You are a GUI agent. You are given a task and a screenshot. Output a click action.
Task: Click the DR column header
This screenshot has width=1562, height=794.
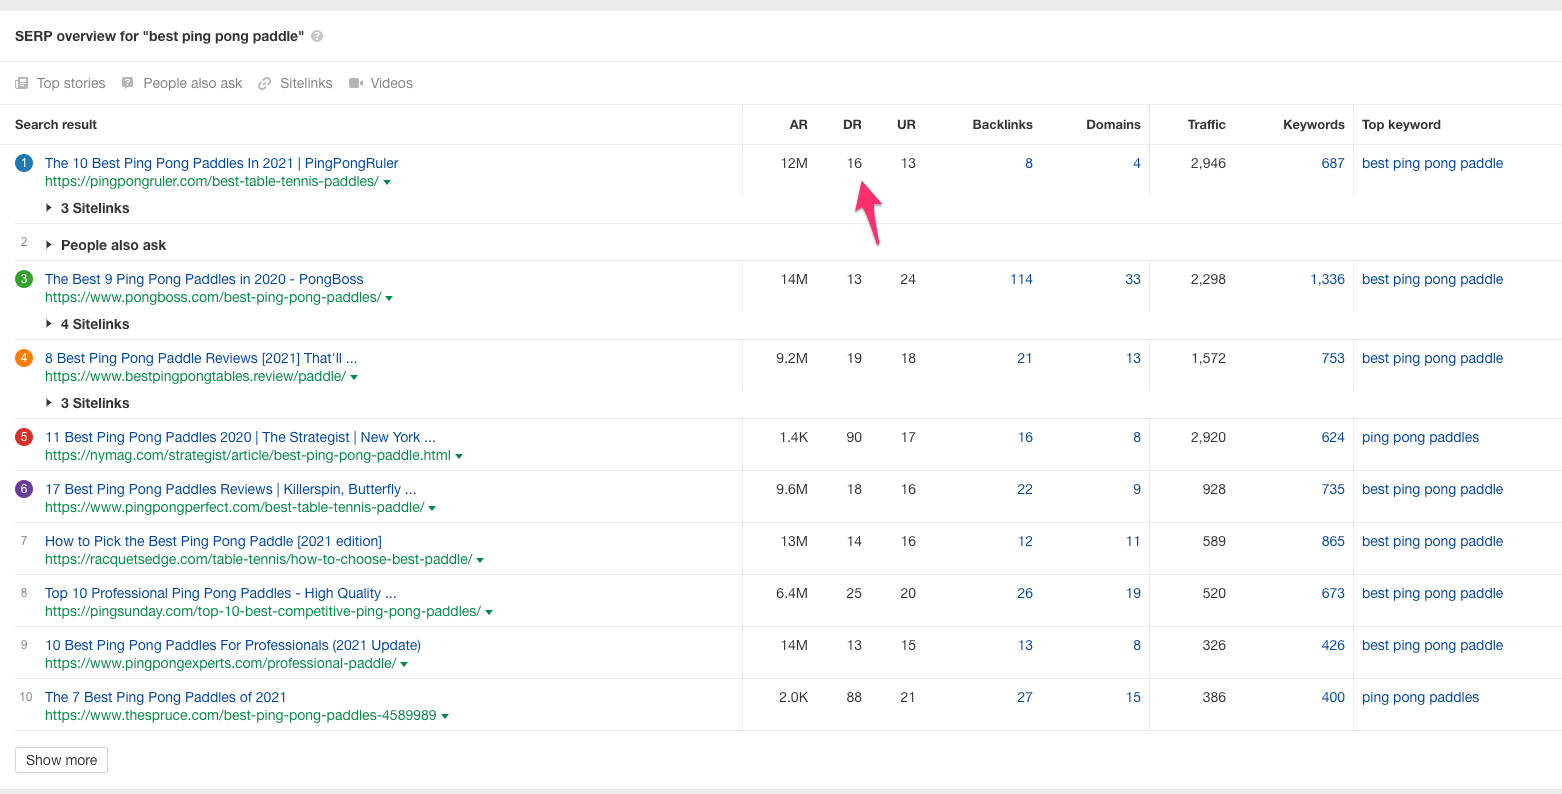[x=852, y=125]
